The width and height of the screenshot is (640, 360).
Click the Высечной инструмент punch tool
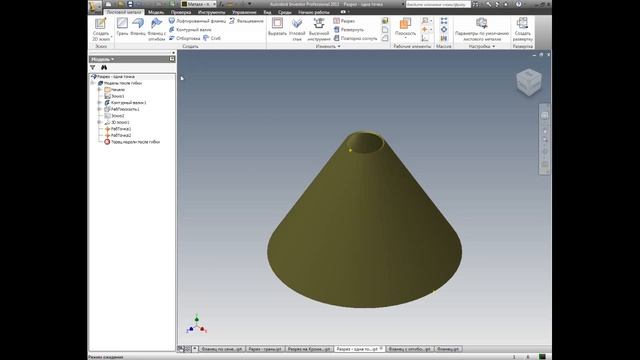pyautogui.click(x=319, y=29)
